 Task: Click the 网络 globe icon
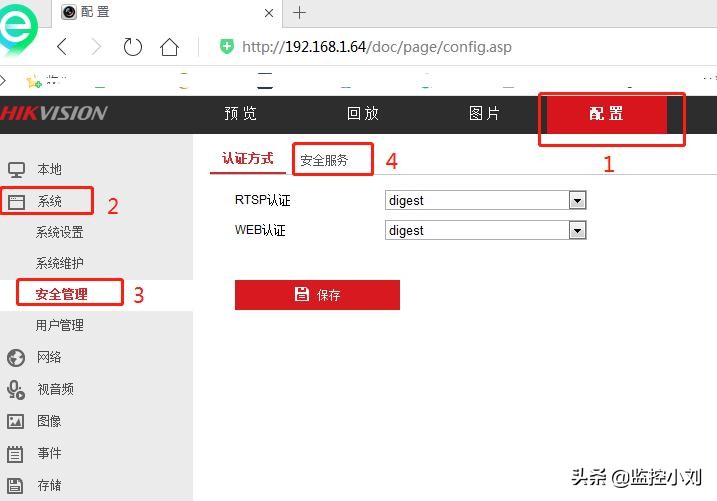coord(16,358)
